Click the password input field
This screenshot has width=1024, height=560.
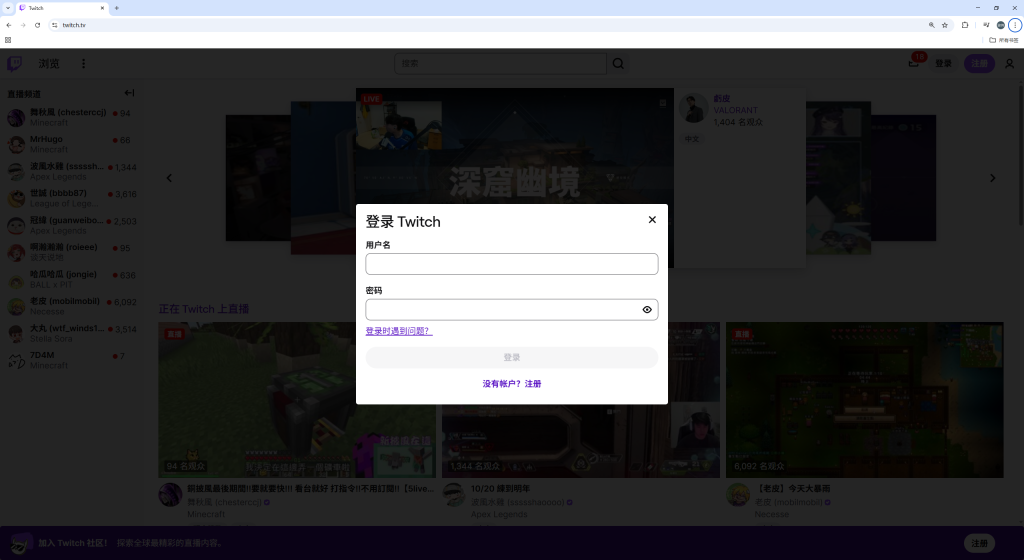tap(500, 310)
